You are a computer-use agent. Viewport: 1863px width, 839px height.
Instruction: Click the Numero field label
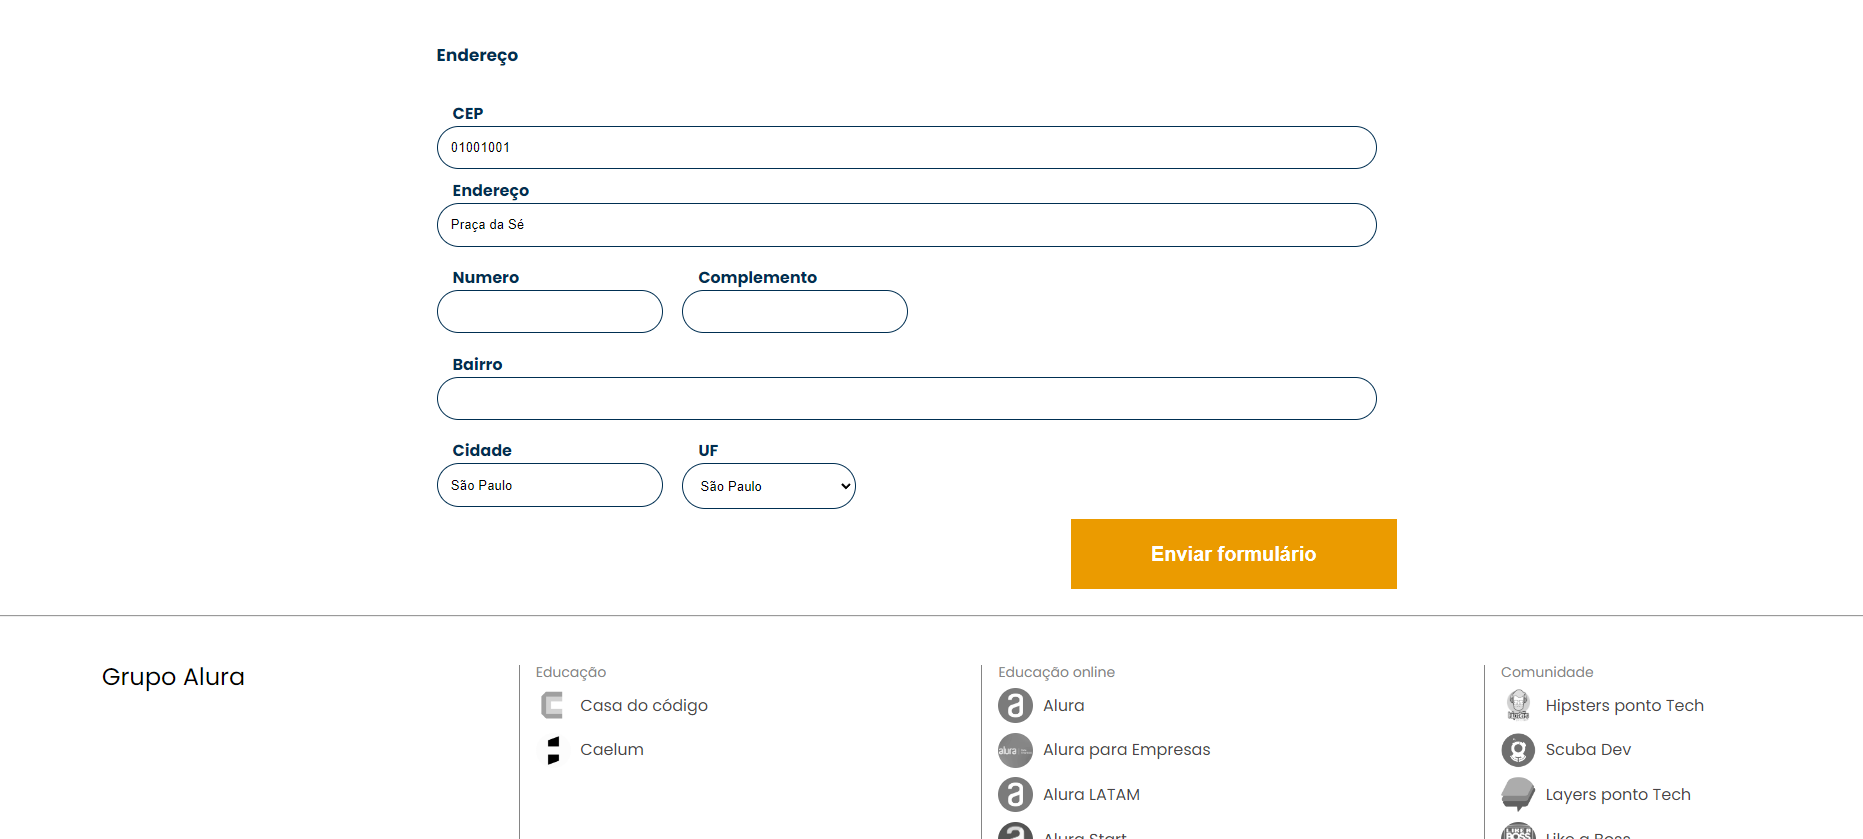point(486,278)
